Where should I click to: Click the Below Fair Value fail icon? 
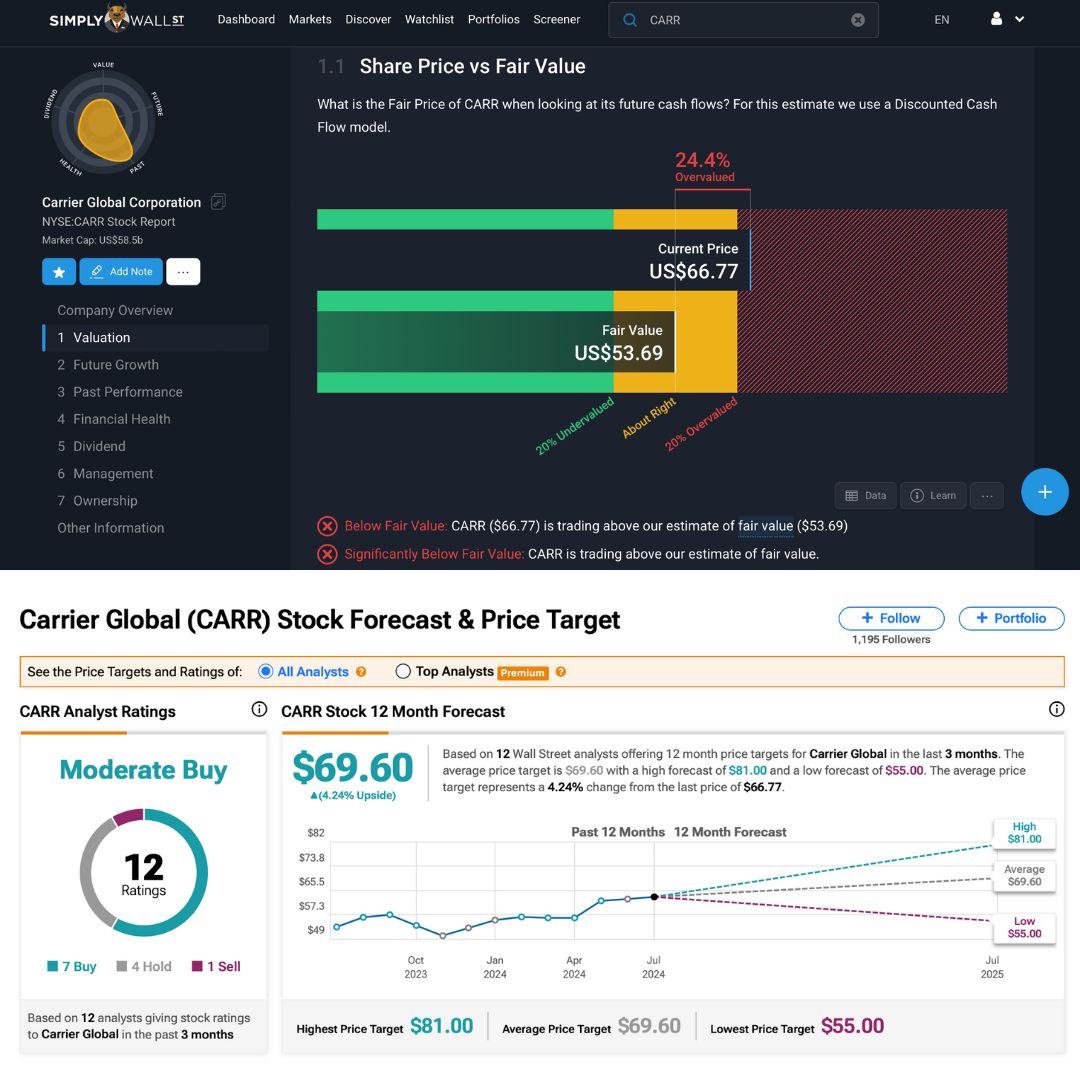[x=327, y=526]
